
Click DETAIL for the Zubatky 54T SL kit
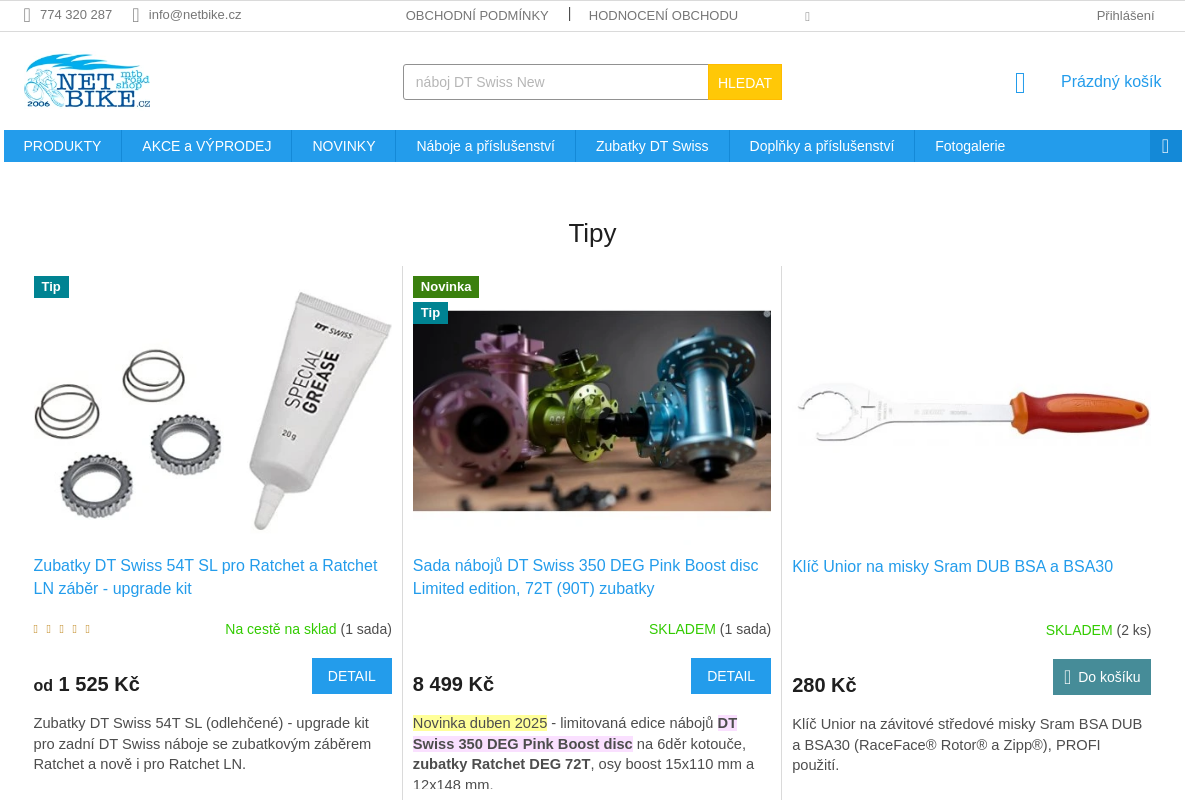[x=352, y=676]
